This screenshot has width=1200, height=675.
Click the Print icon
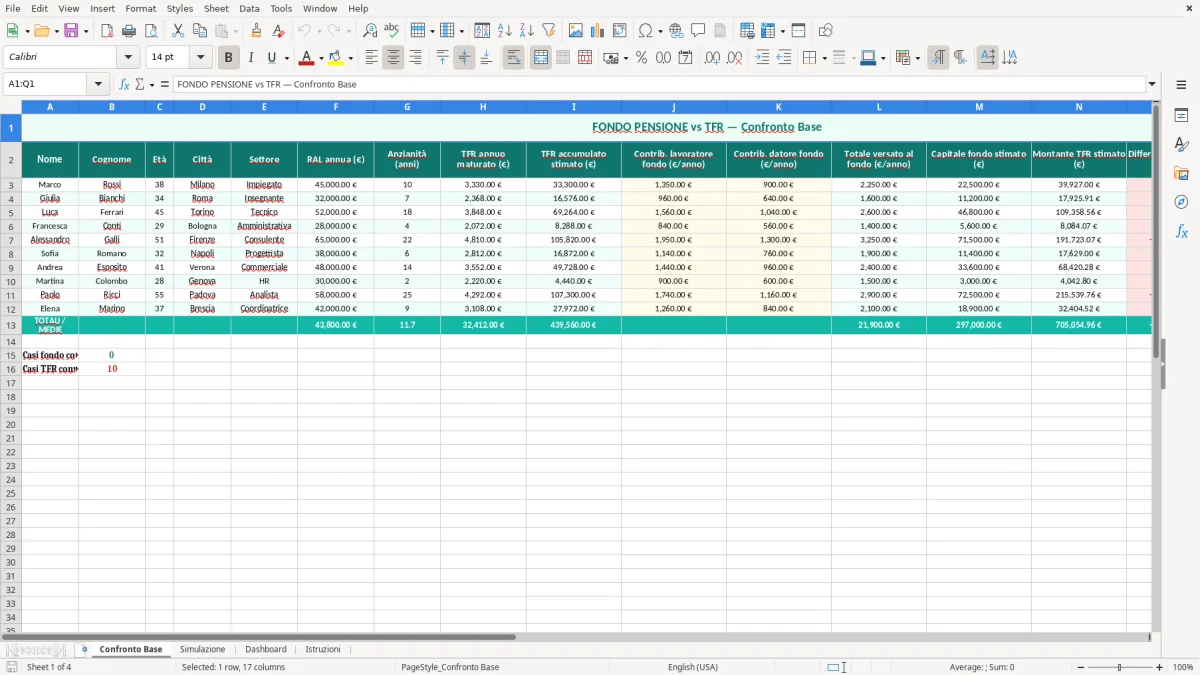click(129, 31)
